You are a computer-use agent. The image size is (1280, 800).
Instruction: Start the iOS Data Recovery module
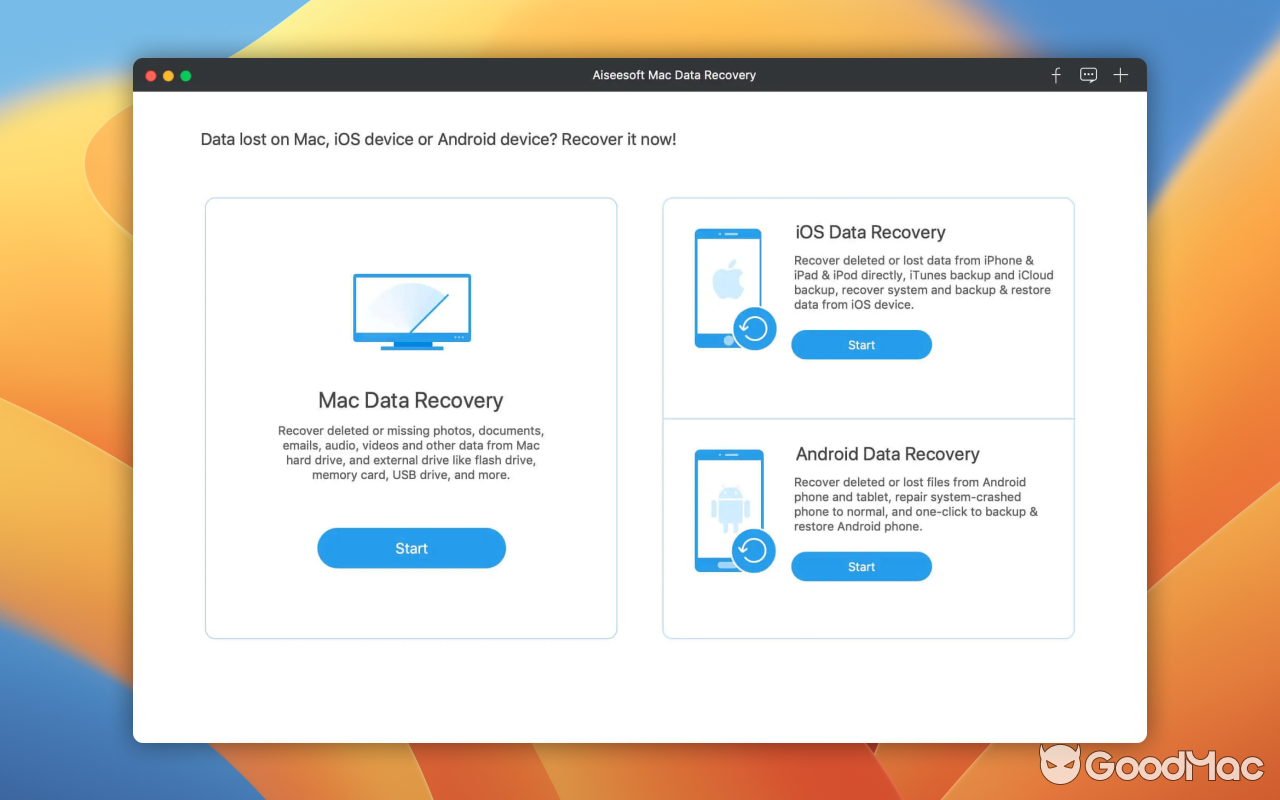pos(861,344)
